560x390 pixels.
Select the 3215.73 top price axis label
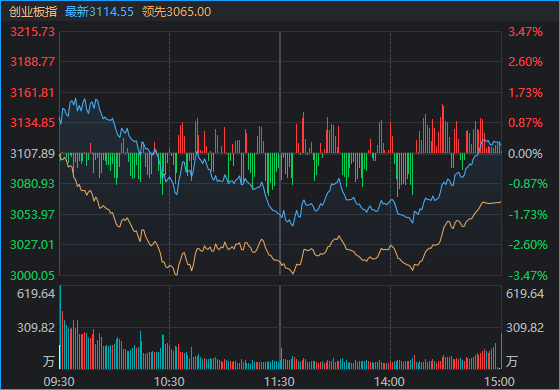click(32, 32)
